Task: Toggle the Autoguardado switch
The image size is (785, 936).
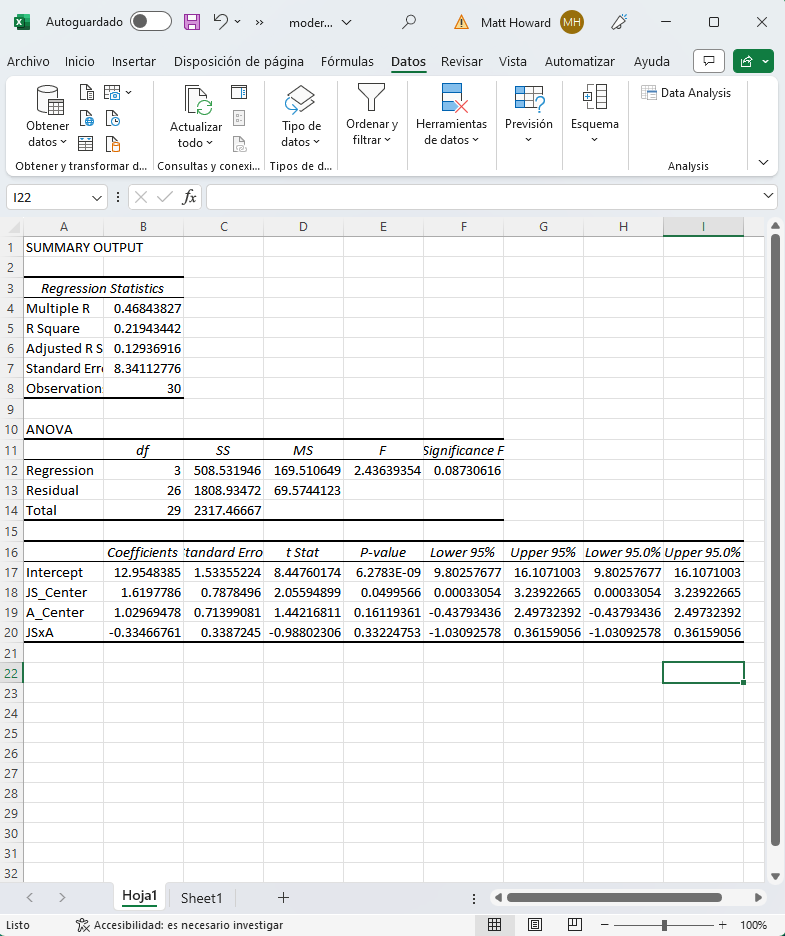Action: point(151,21)
